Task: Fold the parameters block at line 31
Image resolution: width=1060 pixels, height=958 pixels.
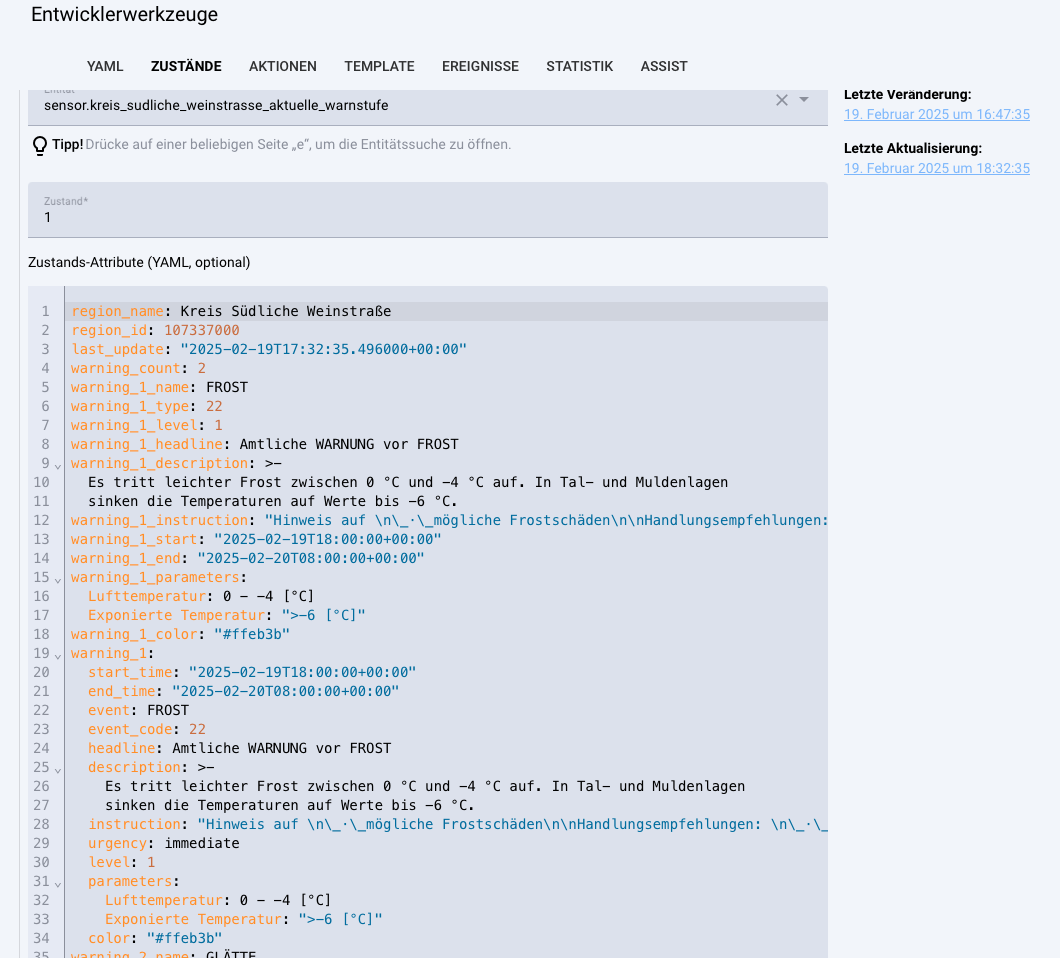Action: click(x=58, y=882)
